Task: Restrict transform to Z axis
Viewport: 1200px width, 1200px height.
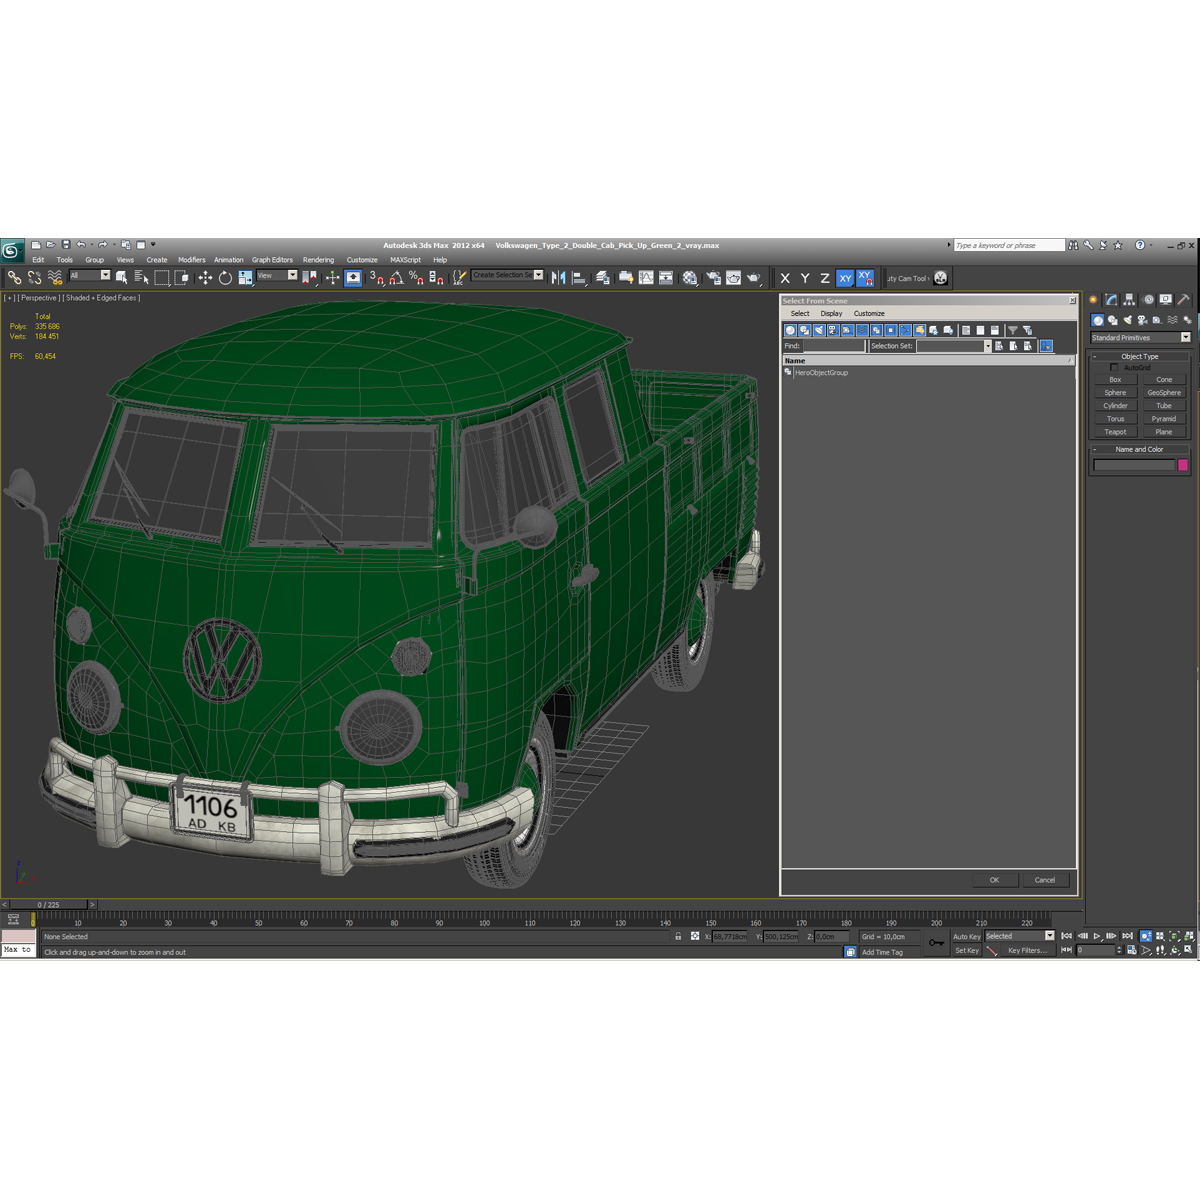Action: [x=825, y=278]
